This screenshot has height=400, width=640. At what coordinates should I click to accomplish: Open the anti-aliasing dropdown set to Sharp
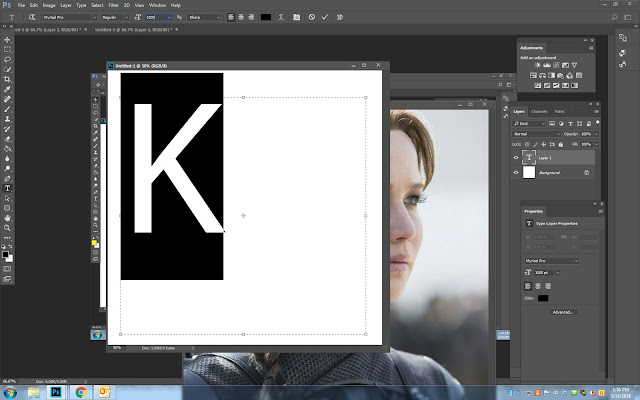click(204, 17)
